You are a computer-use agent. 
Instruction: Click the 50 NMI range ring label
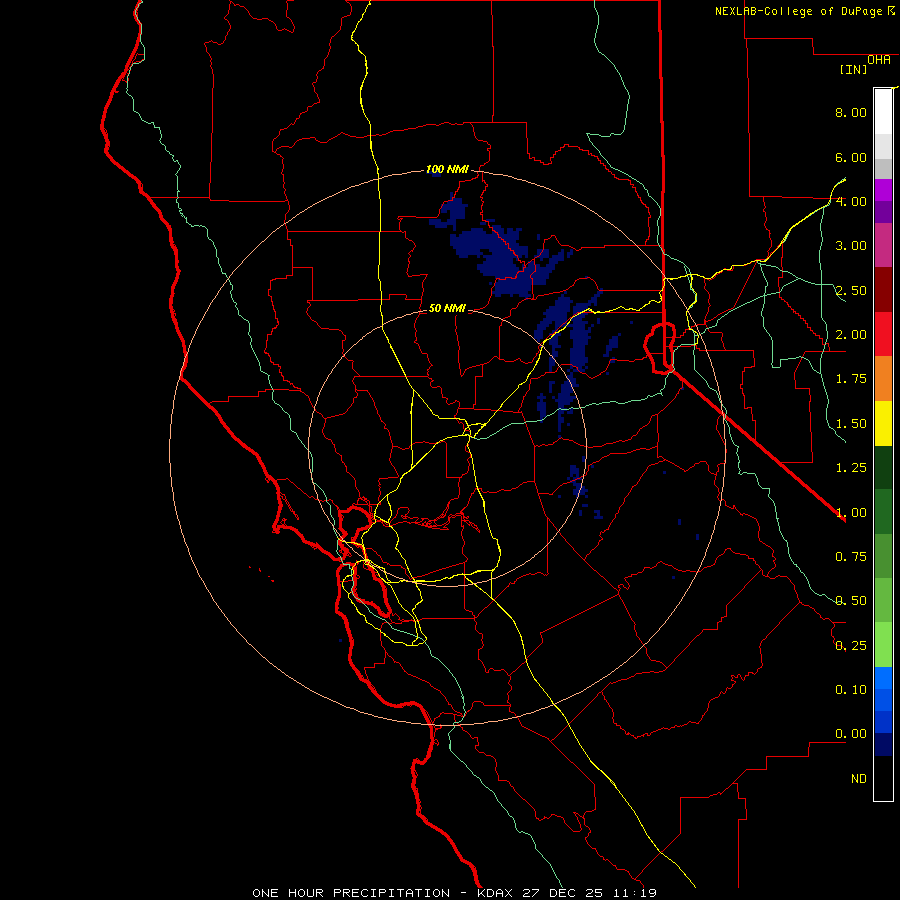447,308
